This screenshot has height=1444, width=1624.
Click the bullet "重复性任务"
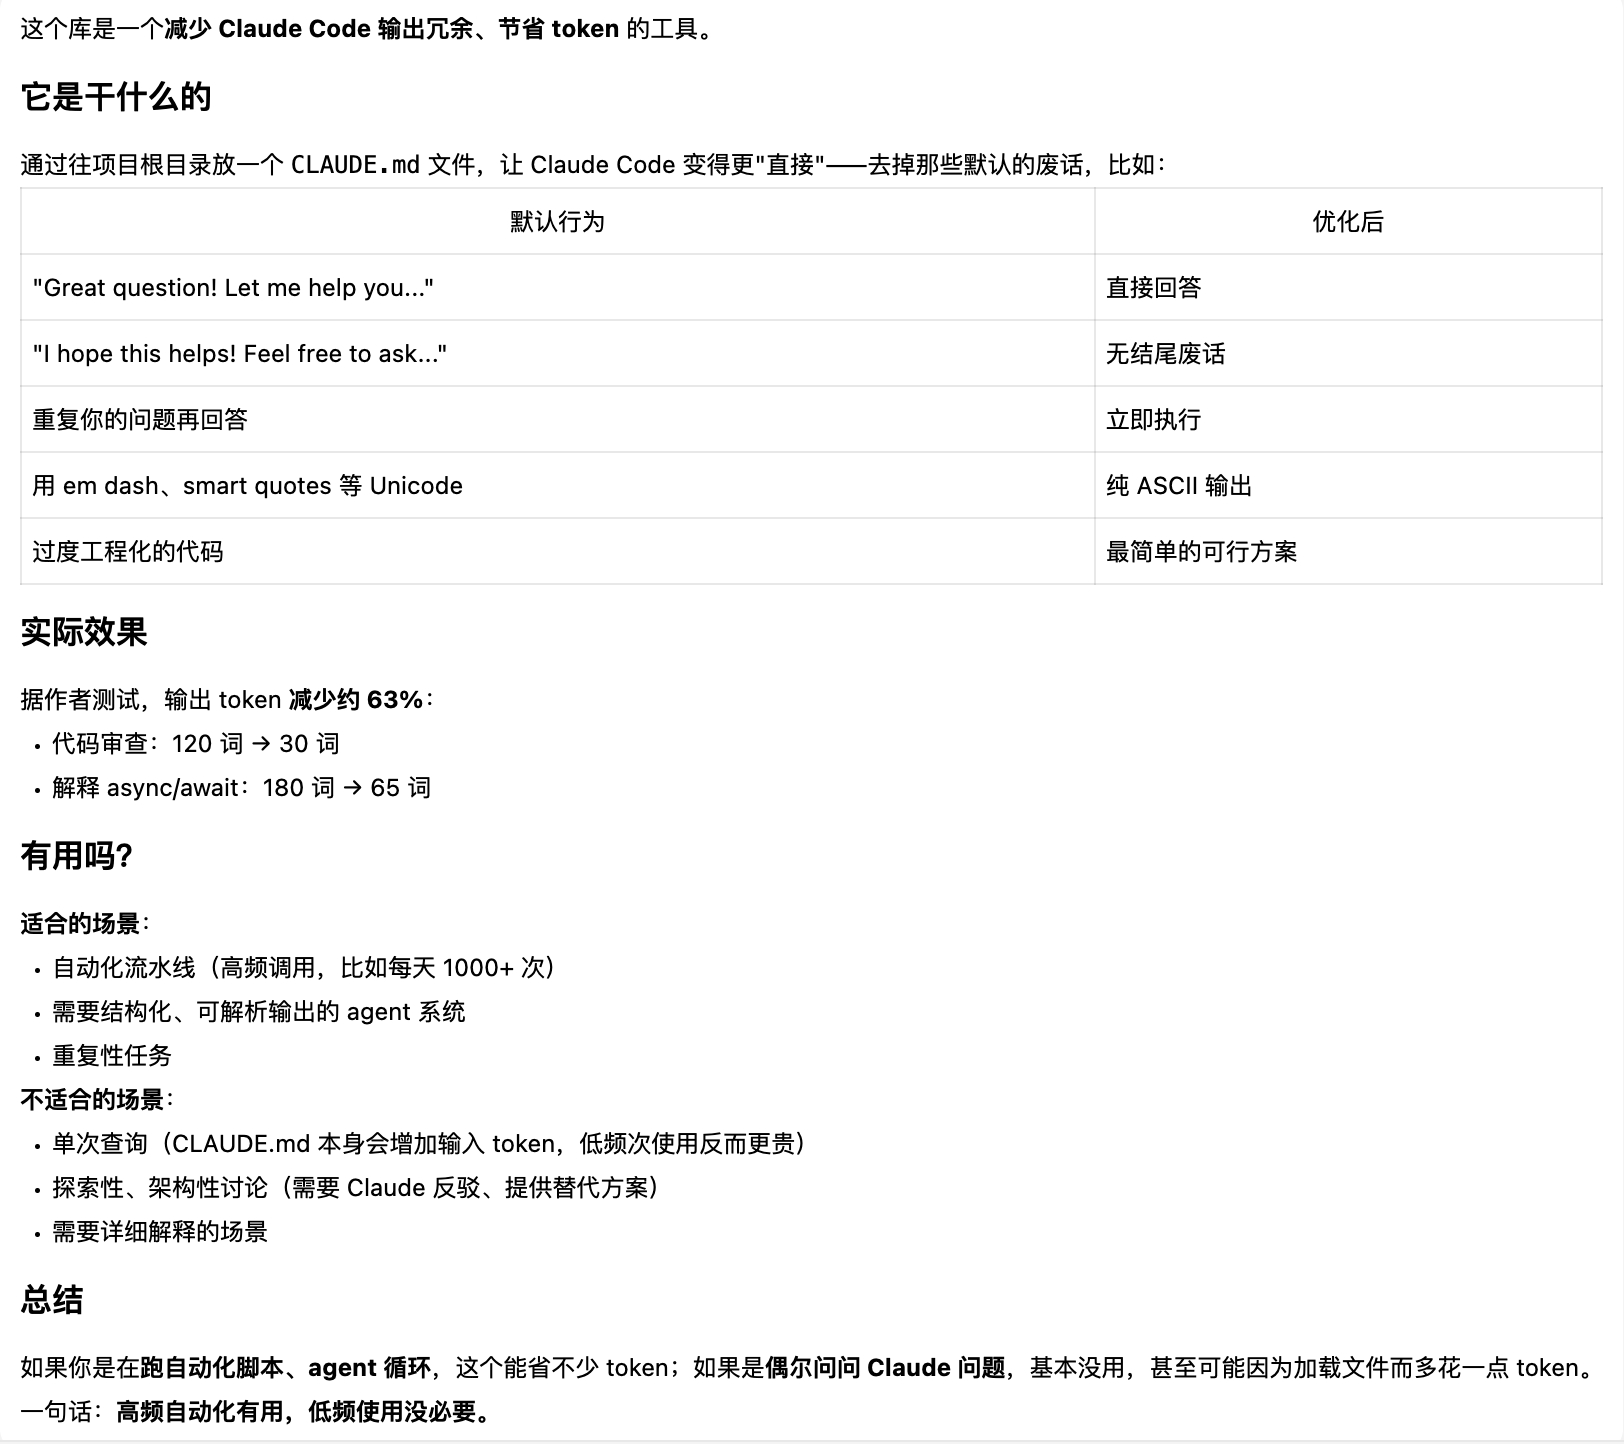(x=112, y=1056)
